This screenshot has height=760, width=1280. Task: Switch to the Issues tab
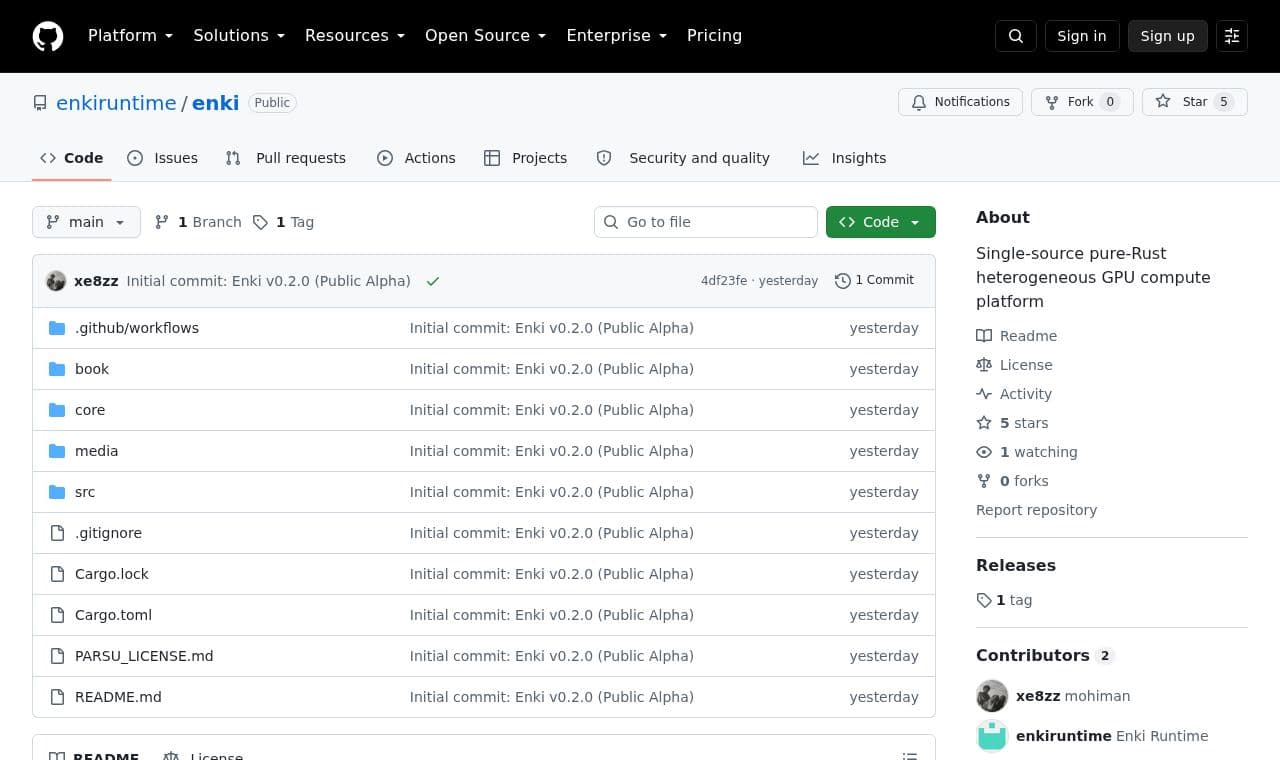tap(163, 158)
